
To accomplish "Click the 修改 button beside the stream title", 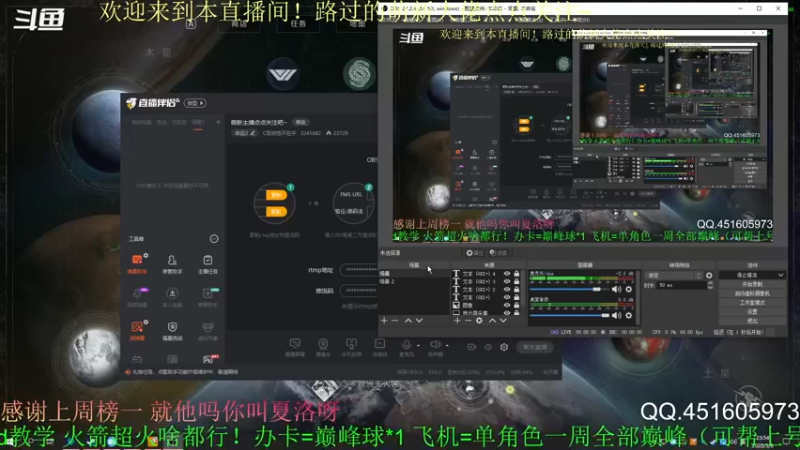I will 301,122.
